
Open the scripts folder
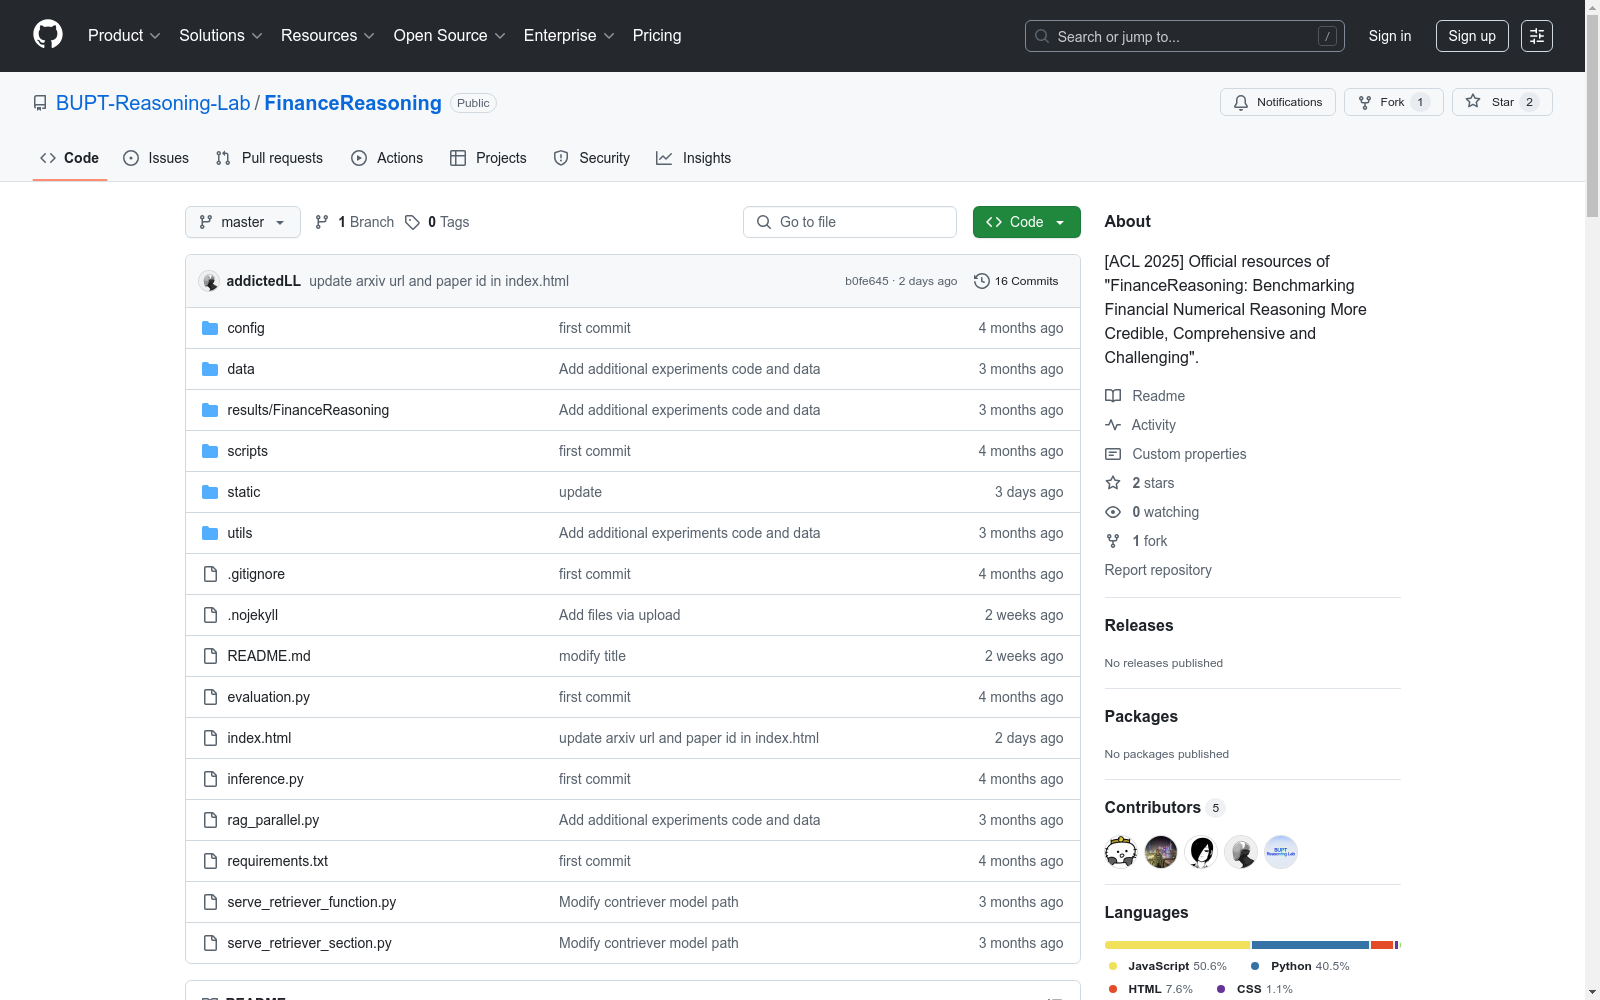click(x=247, y=451)
